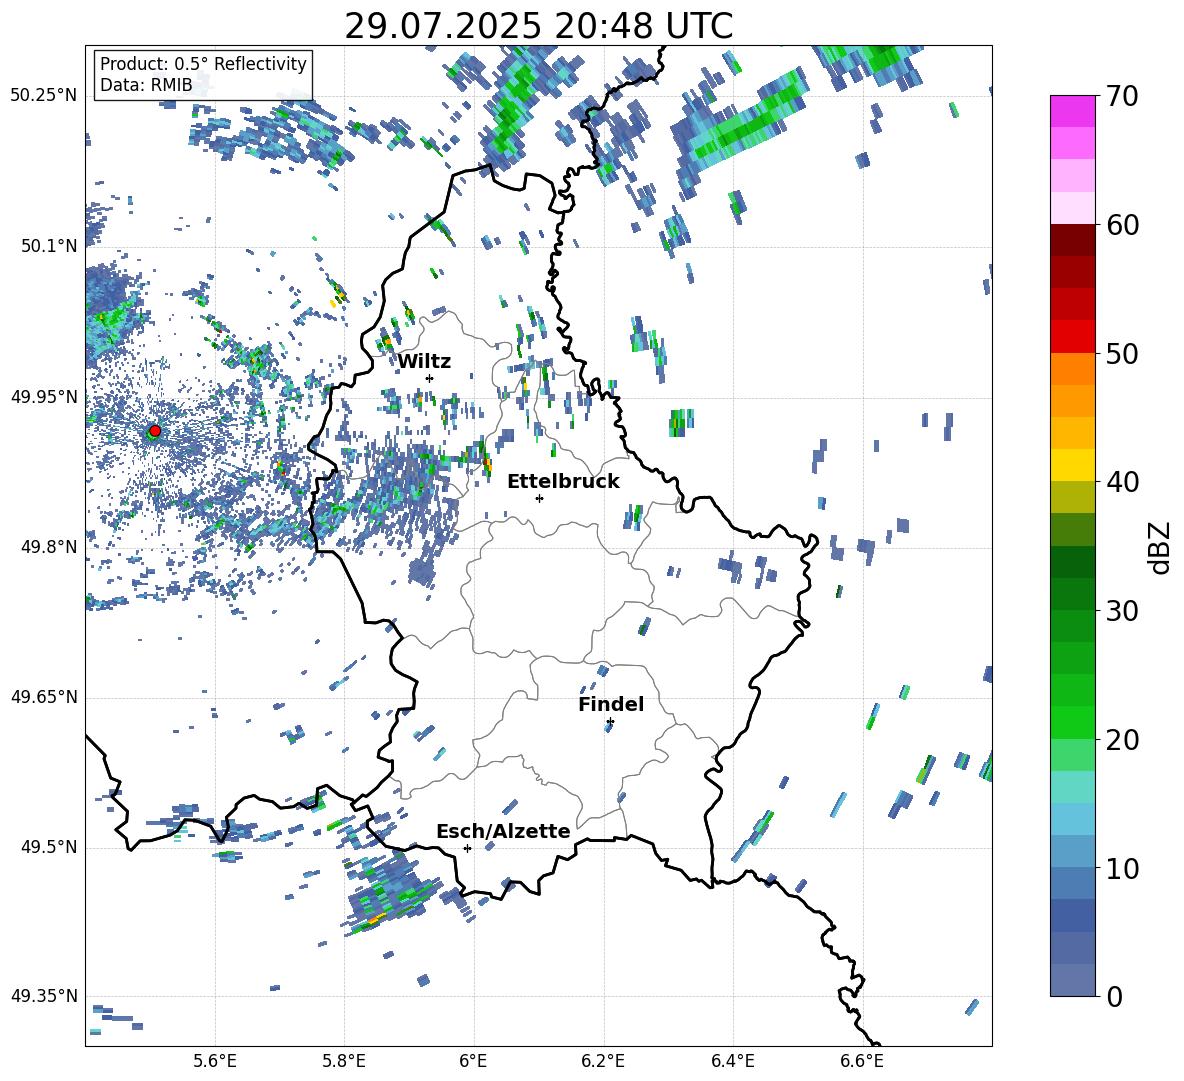This screenshot has height=1081, width=1184.
Task: Click the Esch/Alzette city label
Action: (x=504, y=831)
